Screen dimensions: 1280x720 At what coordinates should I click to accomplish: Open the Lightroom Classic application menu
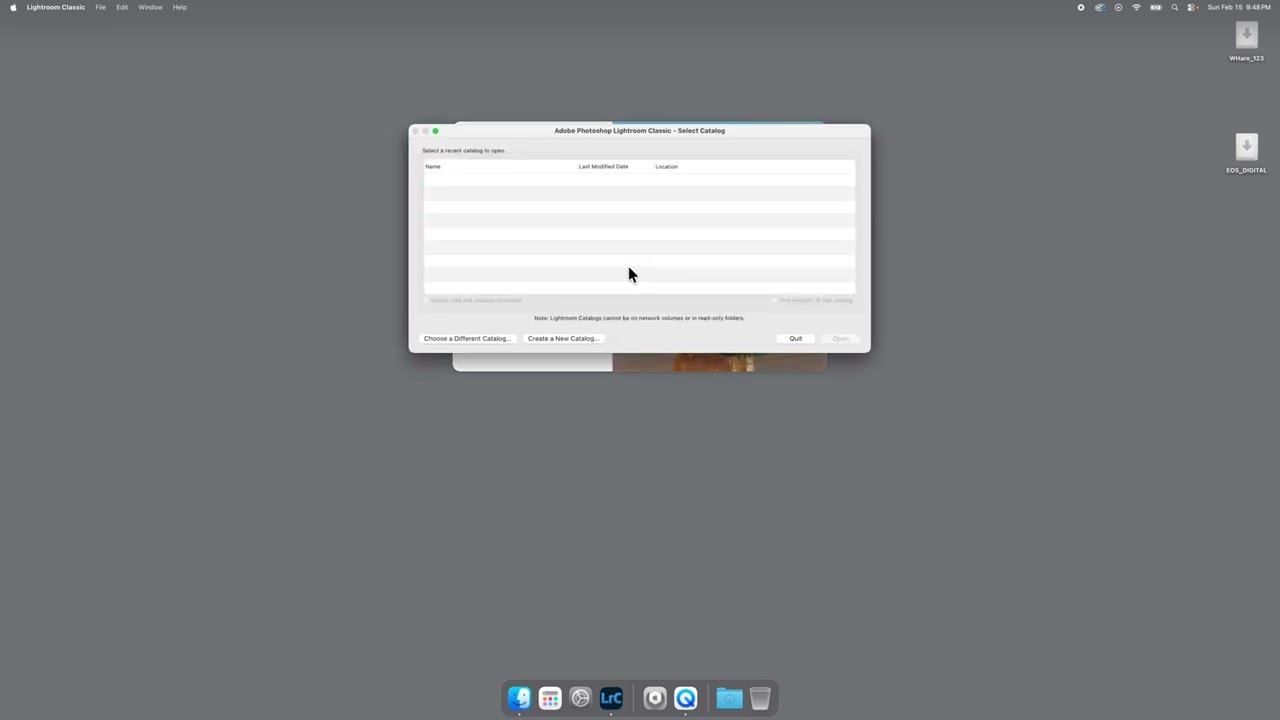pos(56,7)
